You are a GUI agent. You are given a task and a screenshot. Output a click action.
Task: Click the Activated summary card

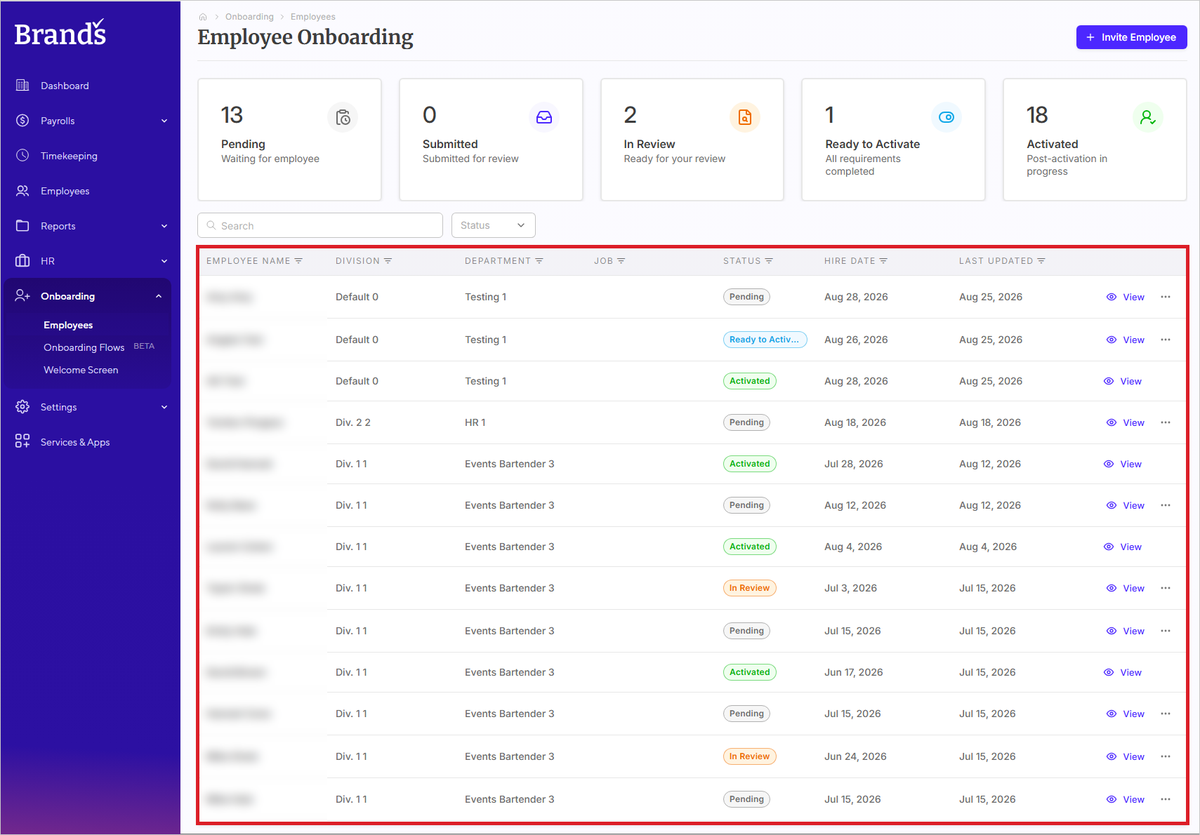pos(1095,140)
